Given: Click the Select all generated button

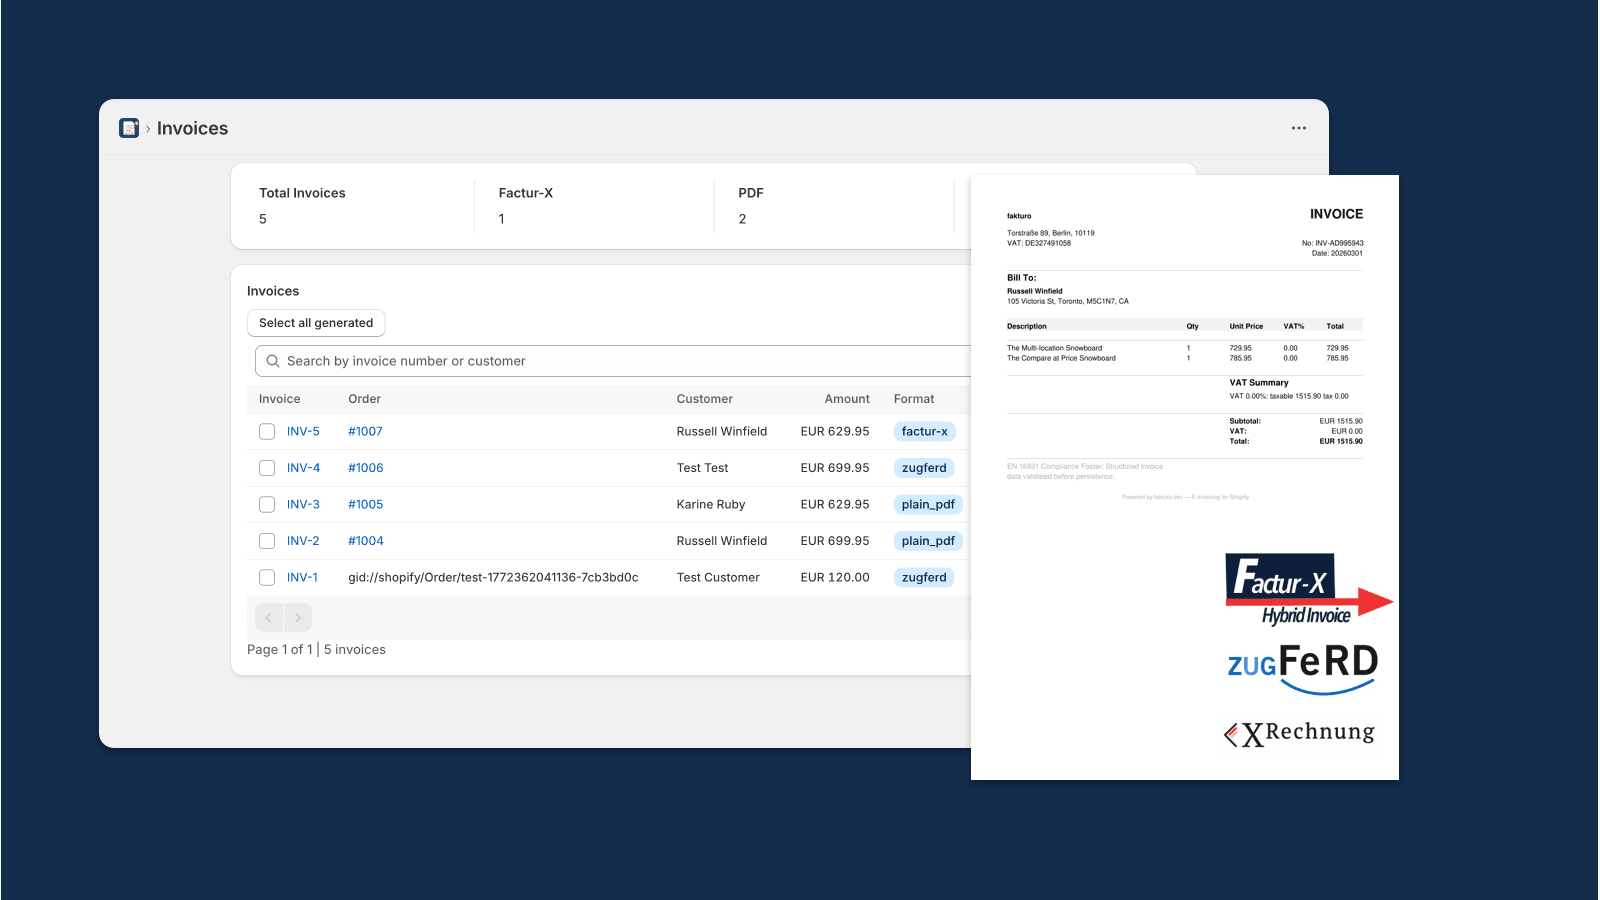Looking at the screenshot, I should [316, 323].
